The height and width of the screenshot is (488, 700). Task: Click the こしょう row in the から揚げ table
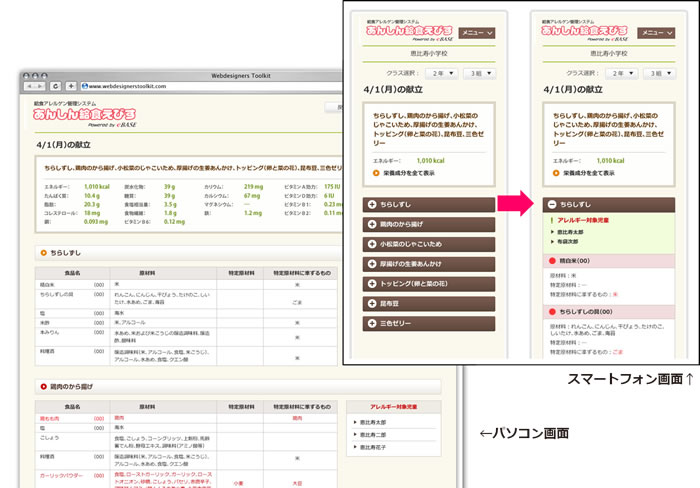pos(186,442)
